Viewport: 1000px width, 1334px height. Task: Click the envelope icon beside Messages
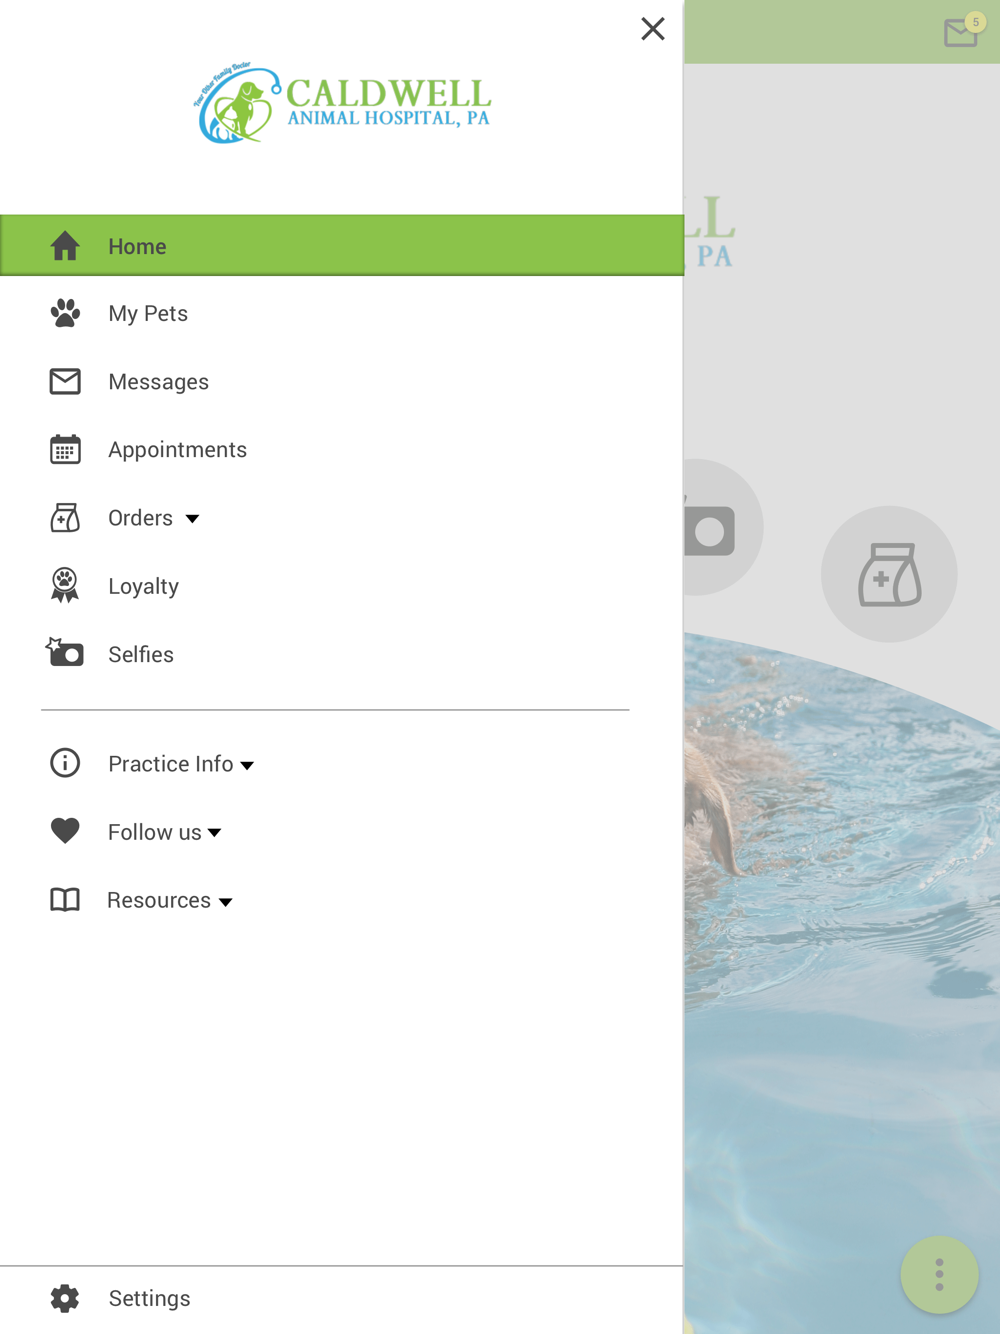[65, 382]
